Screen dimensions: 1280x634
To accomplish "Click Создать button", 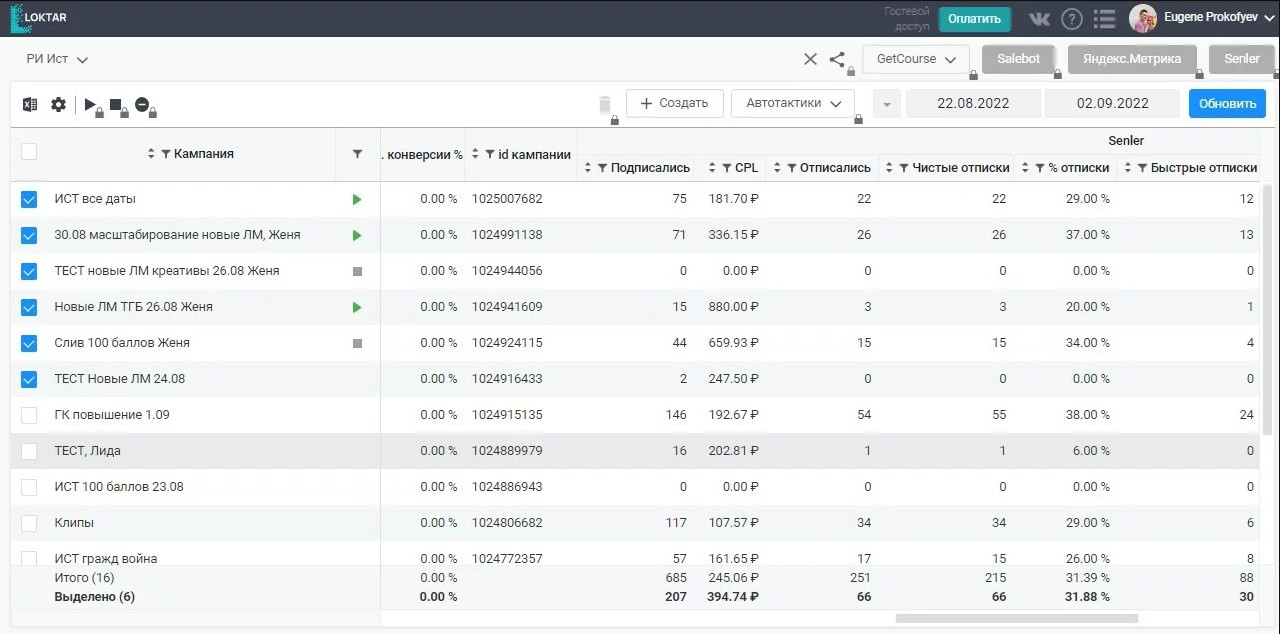I will pyautogui.click(x=674, y=103).
